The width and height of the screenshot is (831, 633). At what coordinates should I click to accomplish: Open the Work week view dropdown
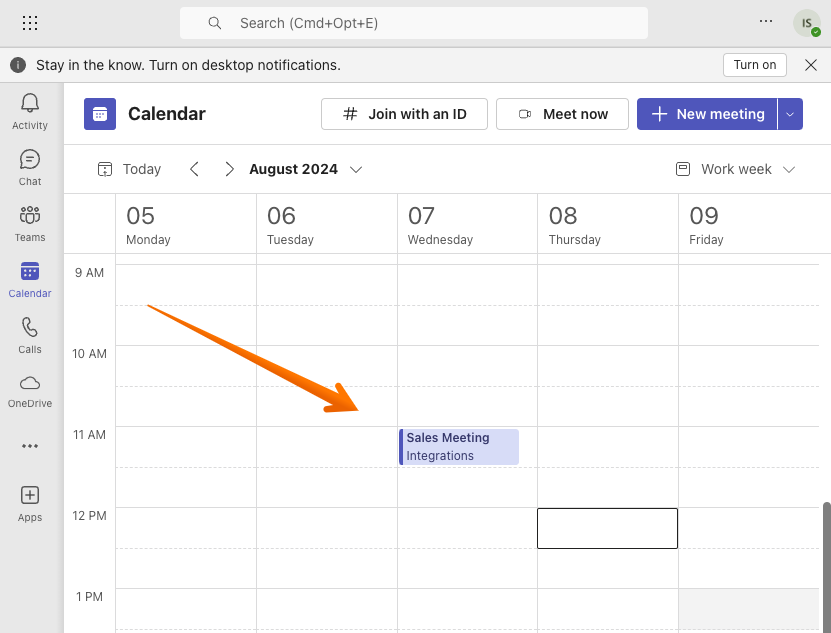[736, 169]
